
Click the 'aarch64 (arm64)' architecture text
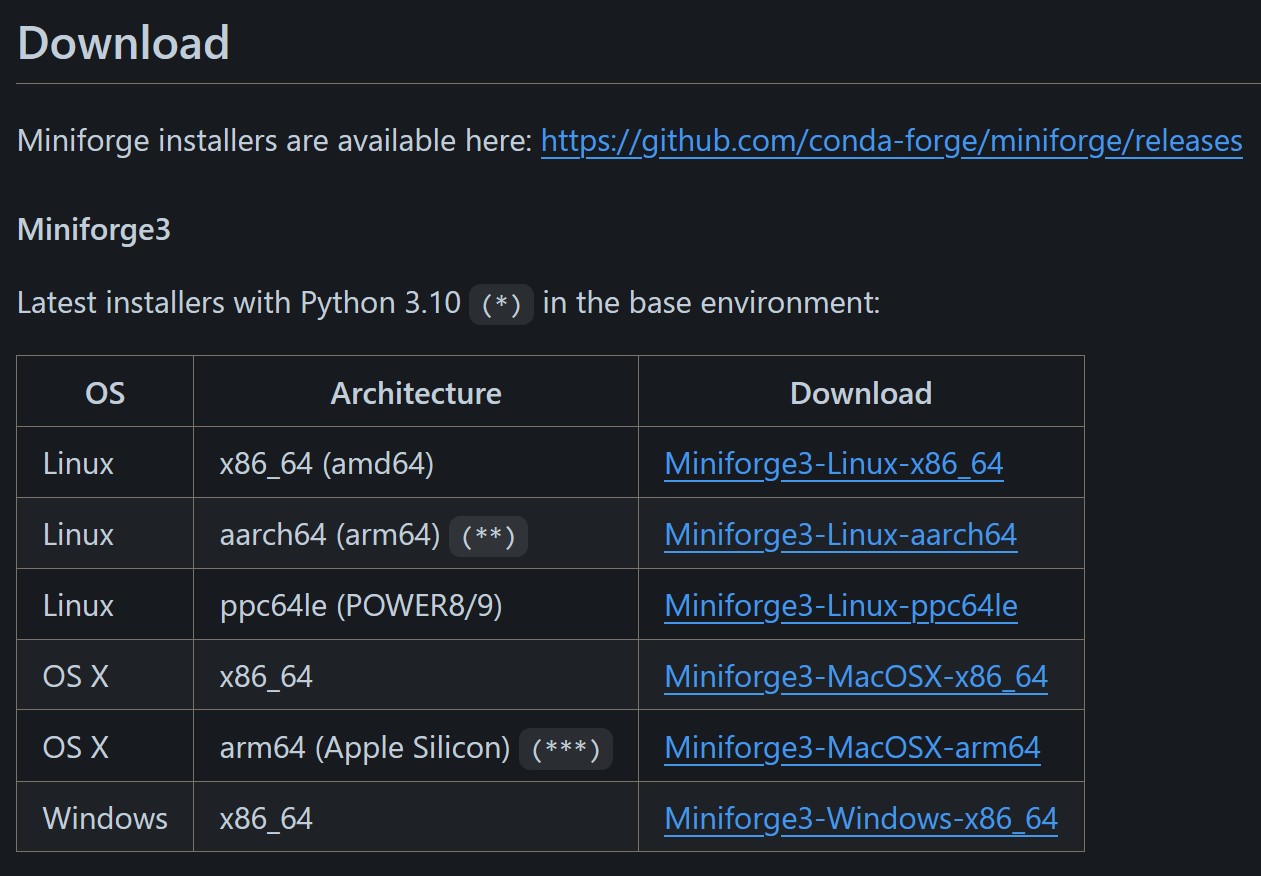coord(330,535)
